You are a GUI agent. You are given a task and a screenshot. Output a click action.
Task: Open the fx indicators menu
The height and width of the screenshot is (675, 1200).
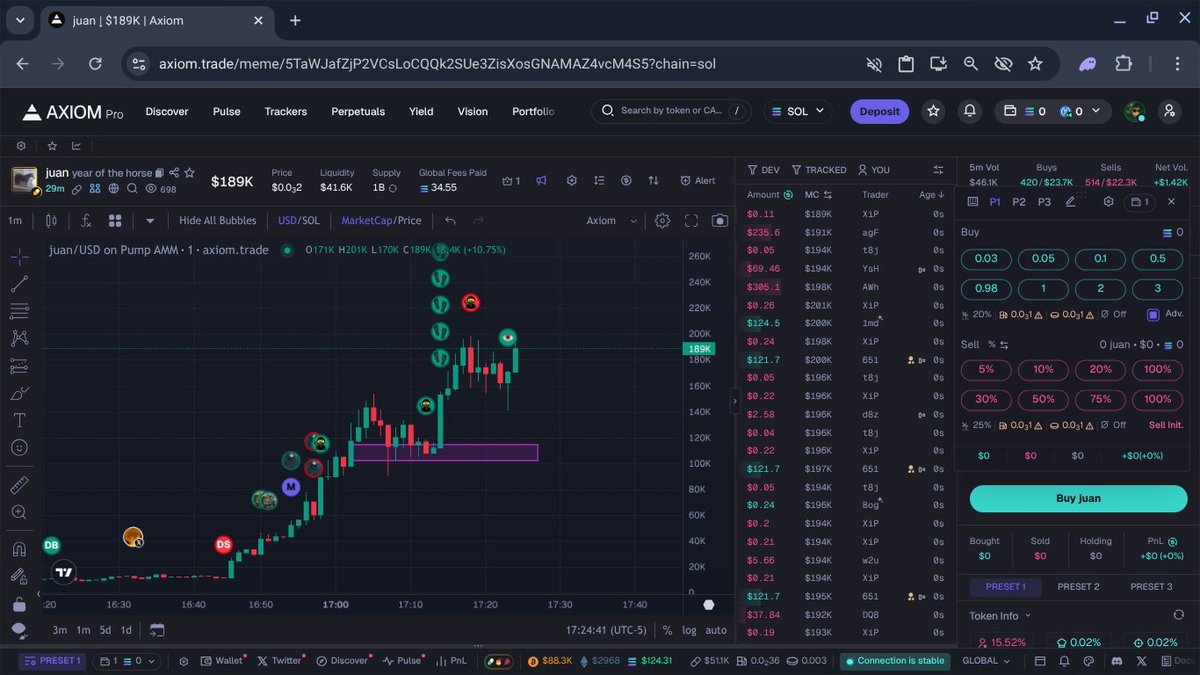(x=86, y=221)
